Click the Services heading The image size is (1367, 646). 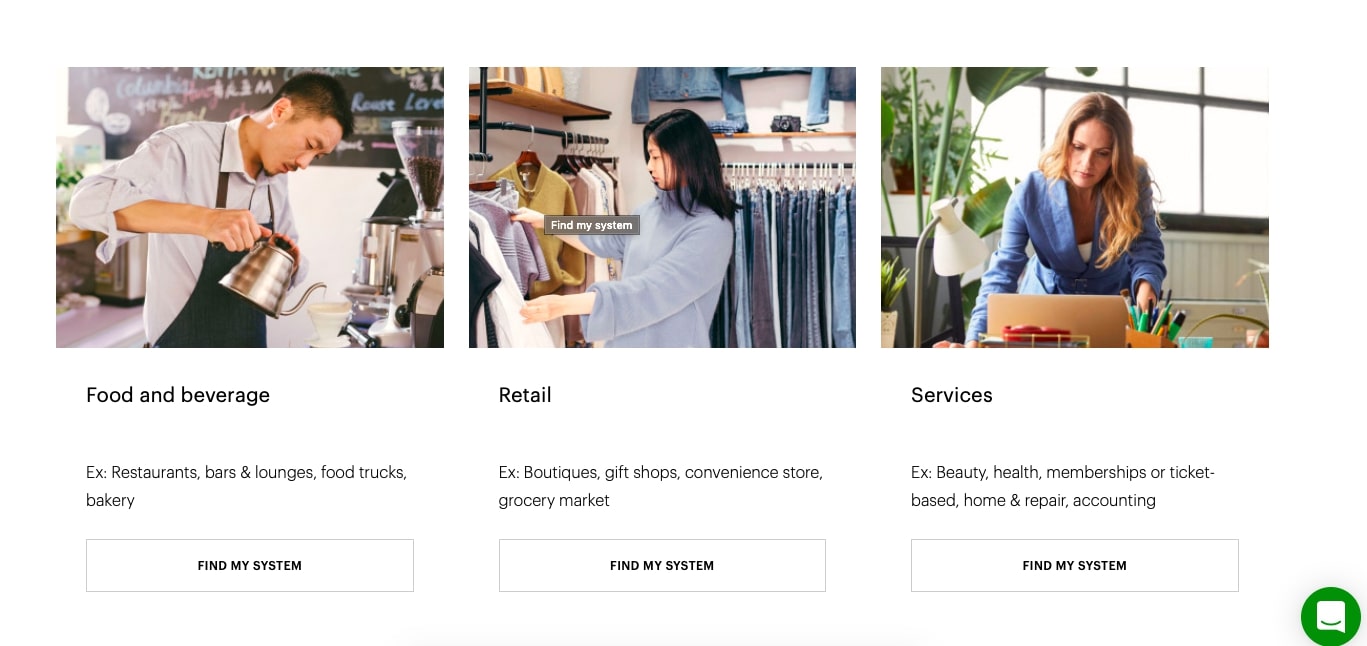[952, 395]
